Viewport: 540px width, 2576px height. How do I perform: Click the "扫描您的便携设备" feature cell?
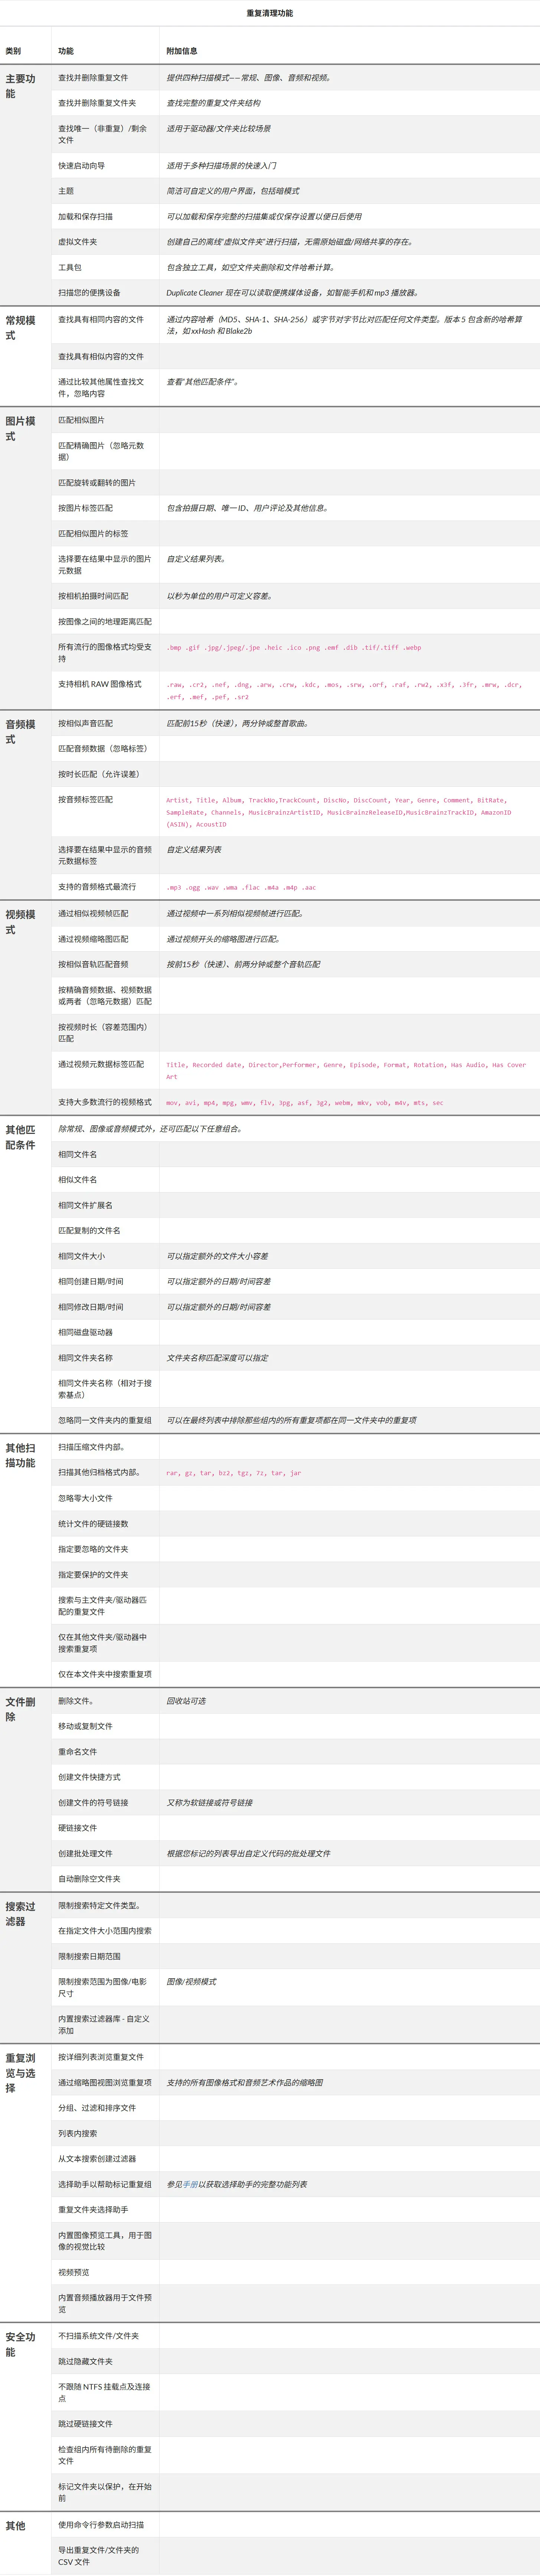105,293
